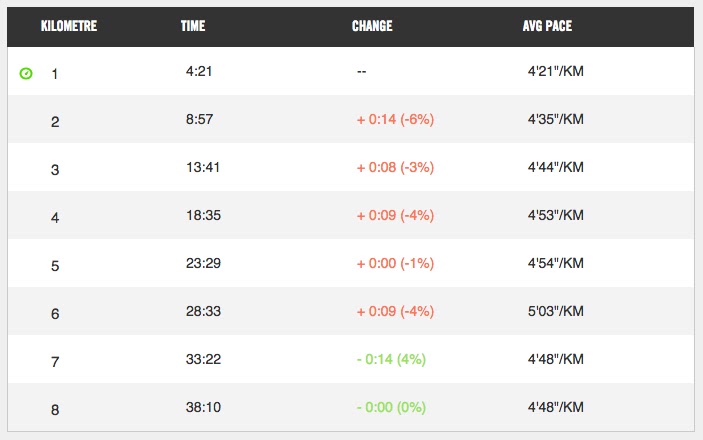Click the + 0:14 (-6%) change value

click(395, 120)
